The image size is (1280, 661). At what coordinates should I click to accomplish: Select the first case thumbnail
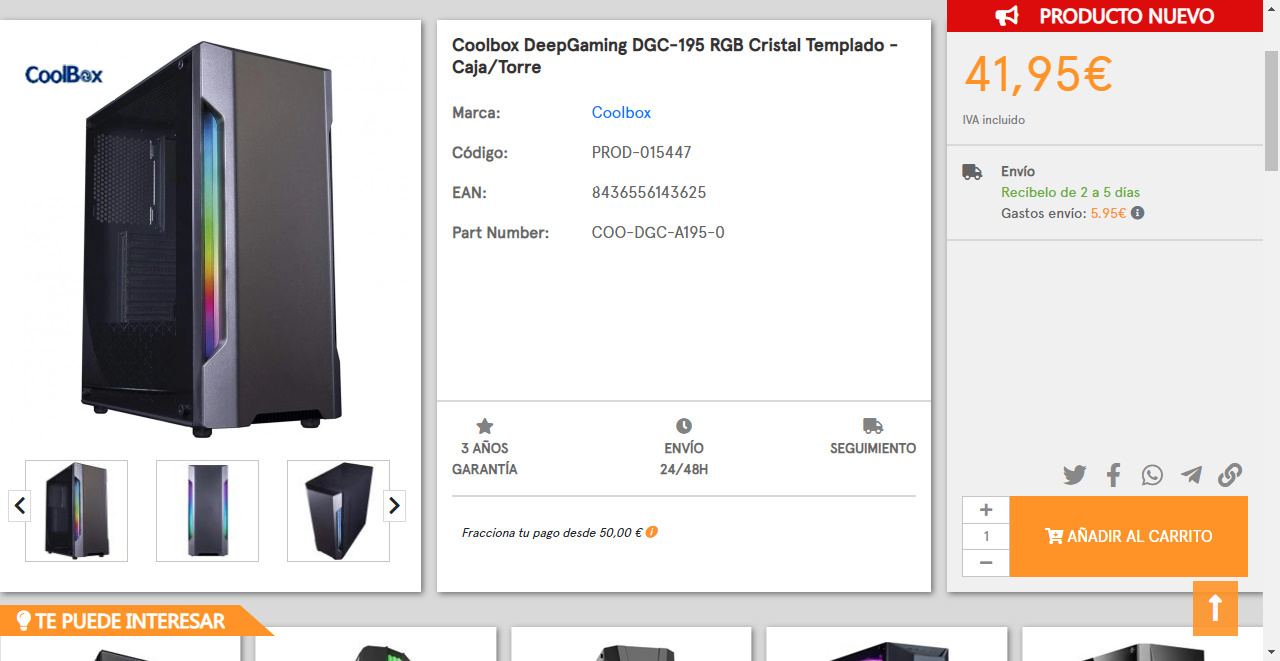coord(76,511)
